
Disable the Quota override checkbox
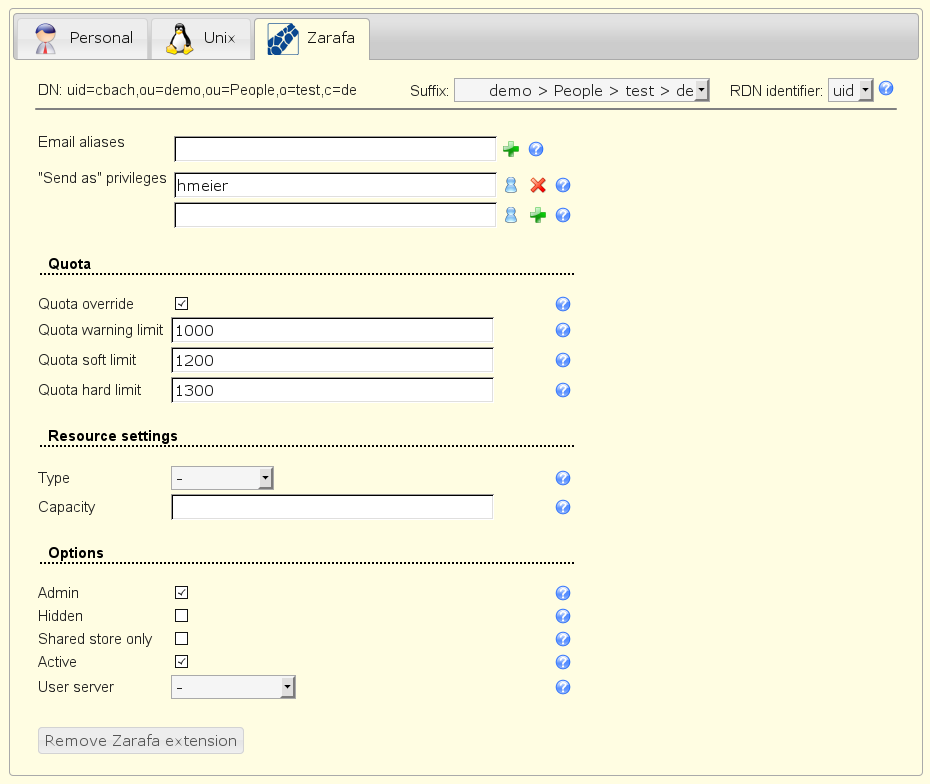(182, 304)
